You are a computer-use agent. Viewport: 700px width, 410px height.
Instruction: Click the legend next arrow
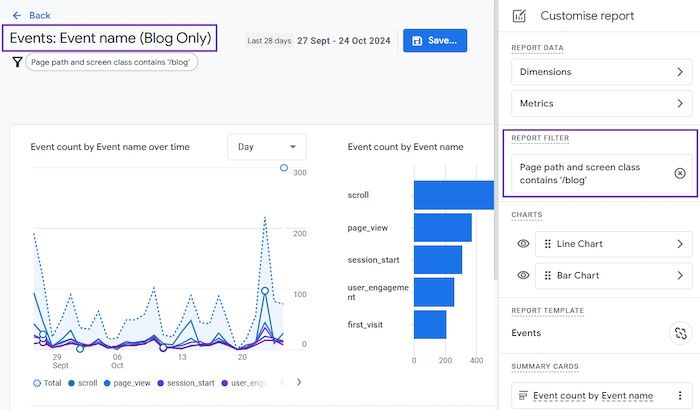tap(298, 382)
